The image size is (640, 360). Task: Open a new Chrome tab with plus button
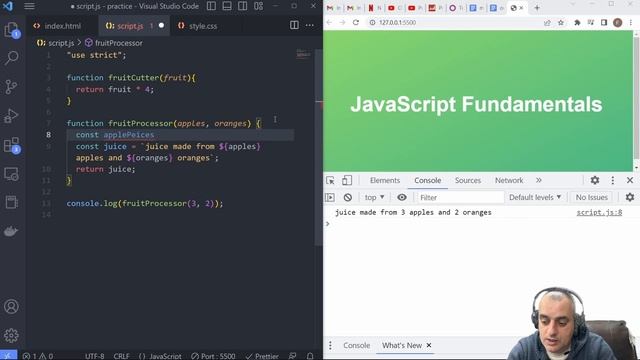click(537, 8)
